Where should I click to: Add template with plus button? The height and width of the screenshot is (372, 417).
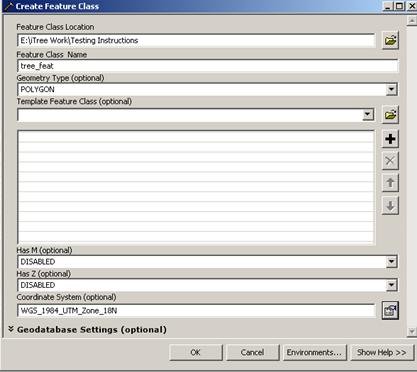pos(390,139)
